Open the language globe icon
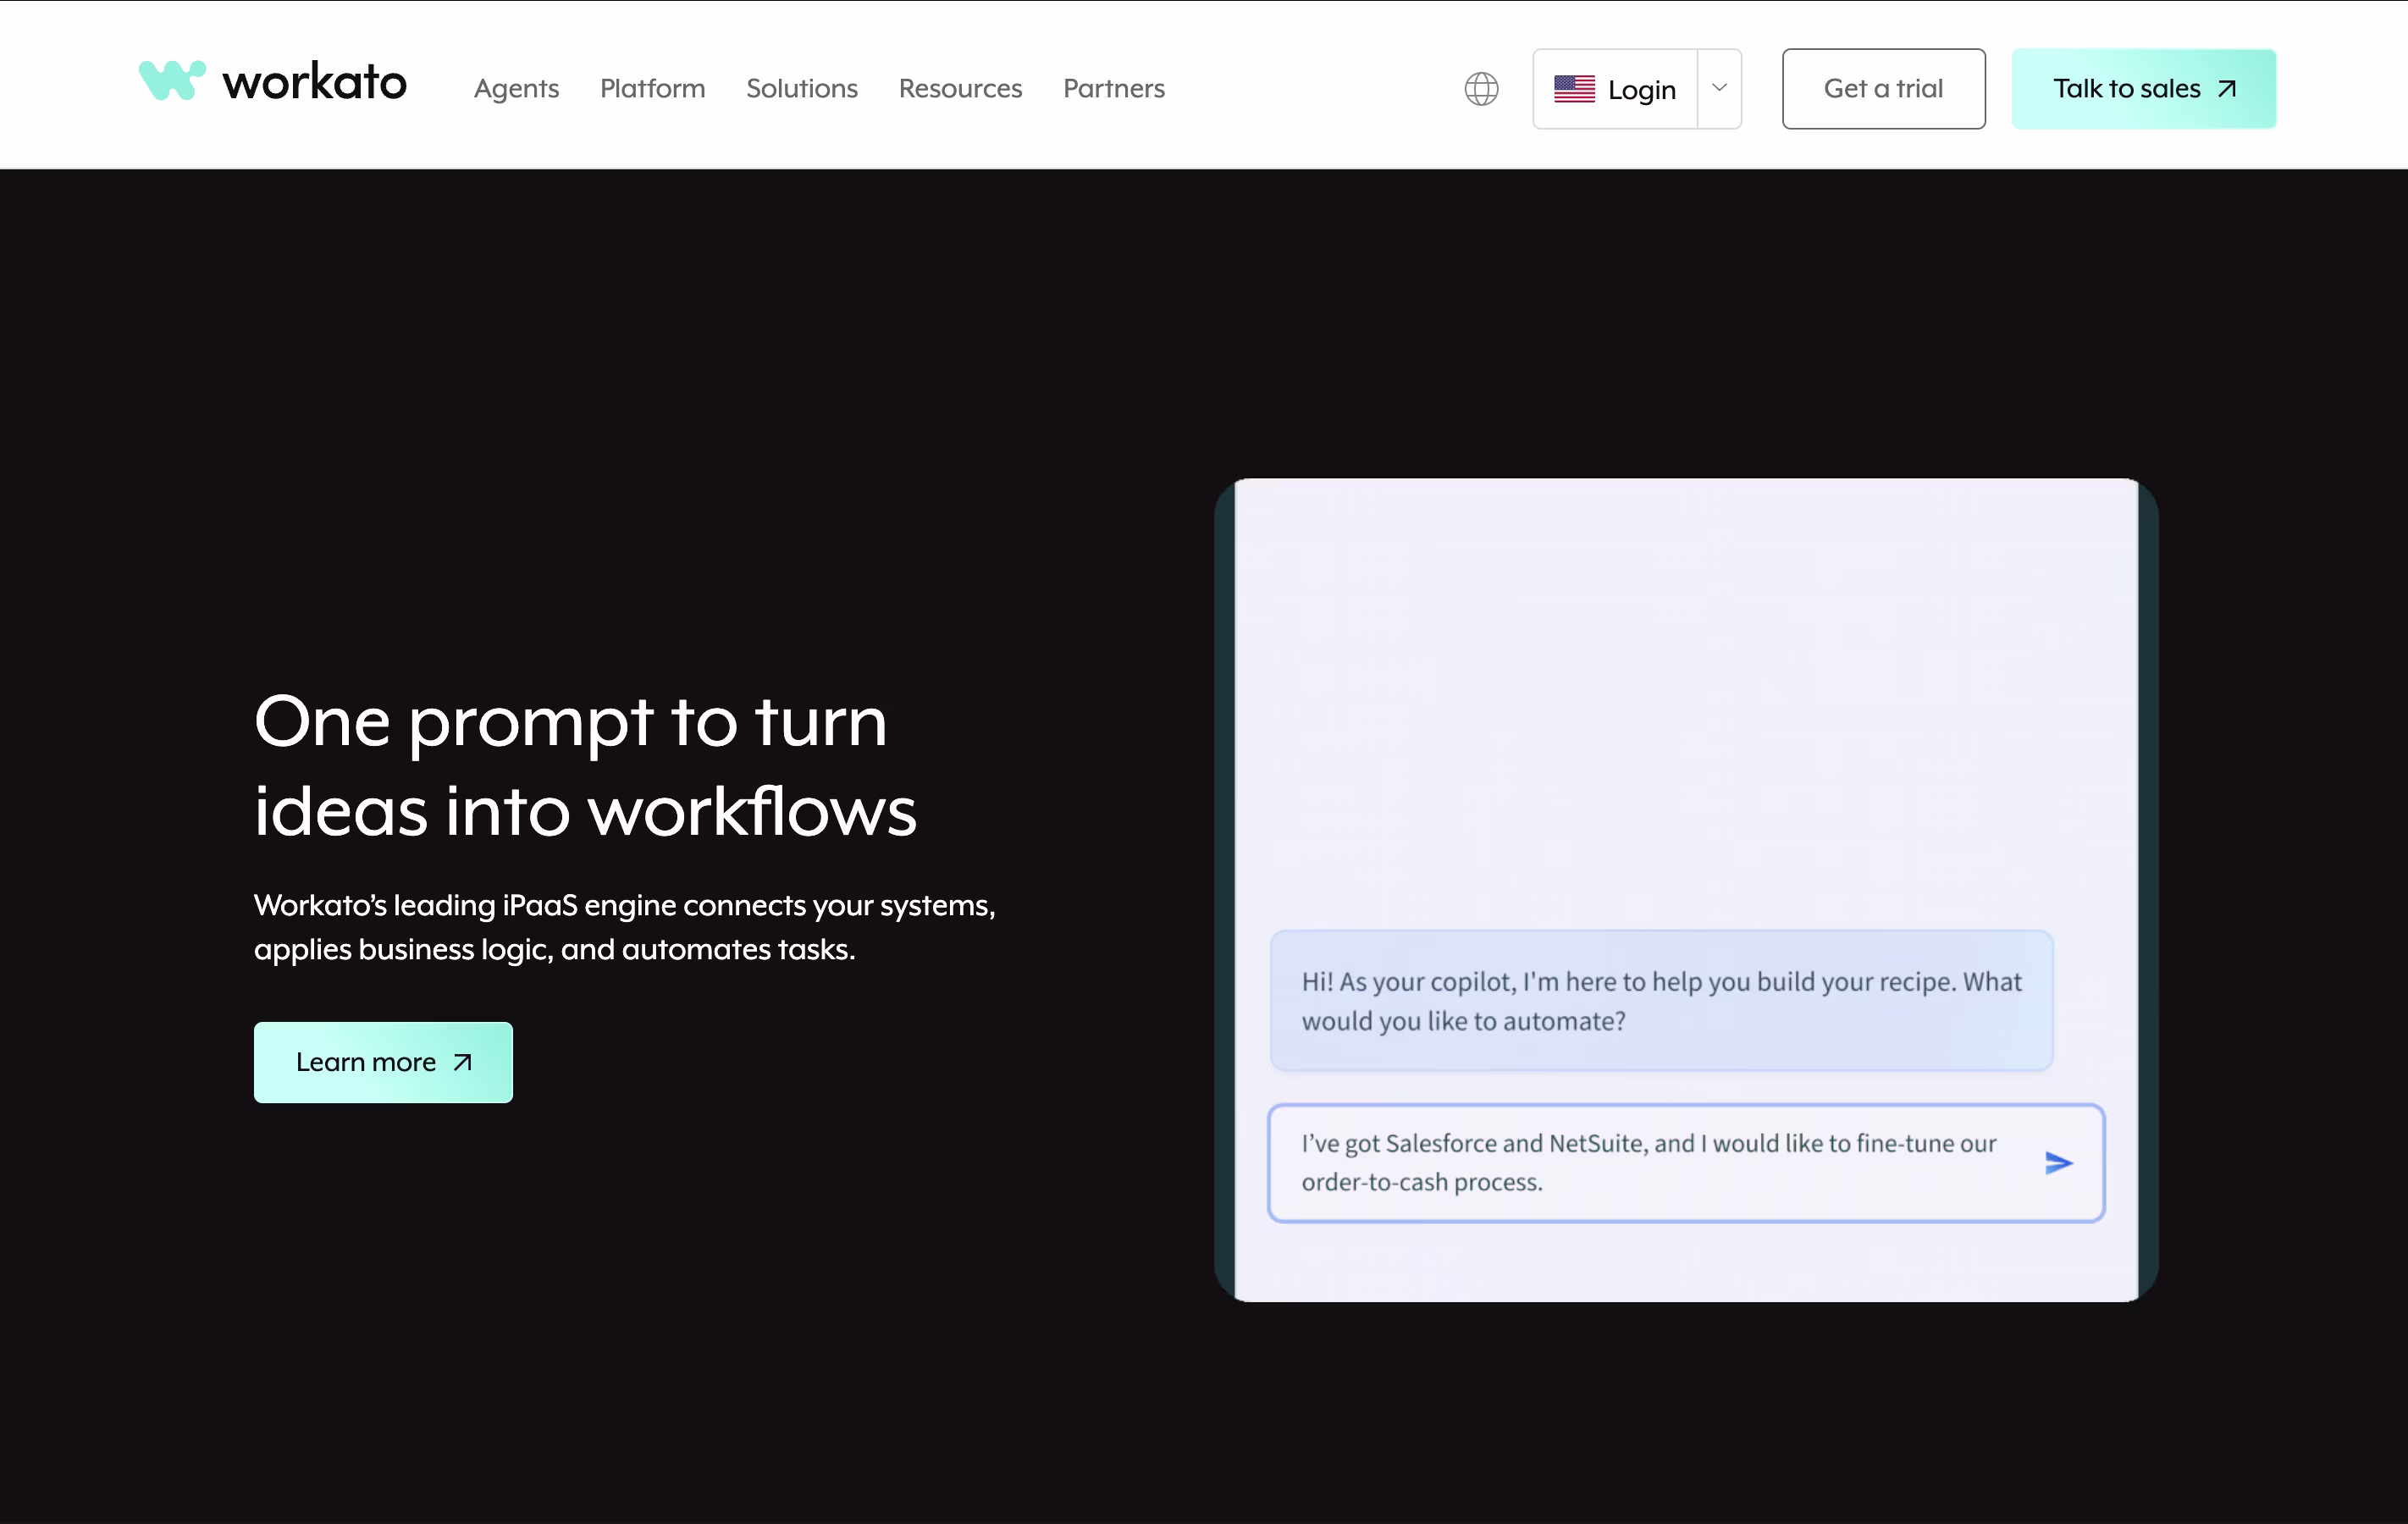 pyautogui.click(x=1481, y=89)
